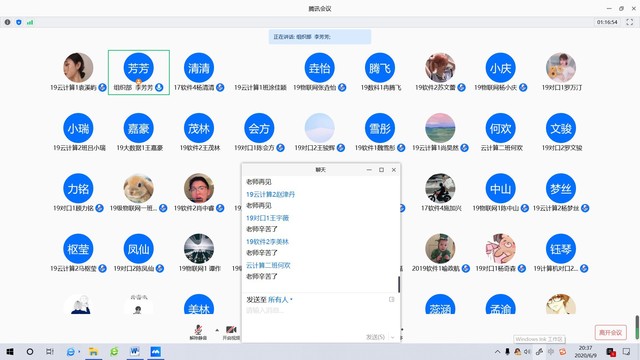Click the participant grid's right scrollbar

pos(637,327)
